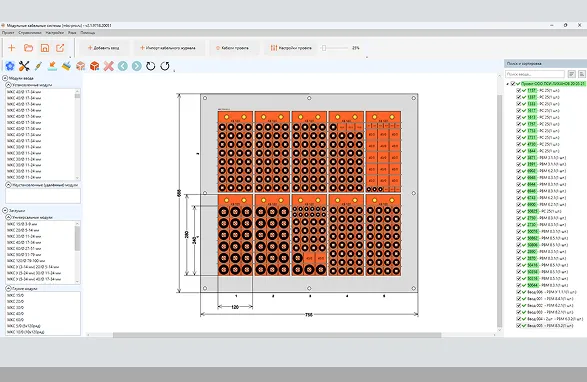Click the universal modules list scrollbar
Viewport: 587px width, 382px height.
tap(77, 238)
